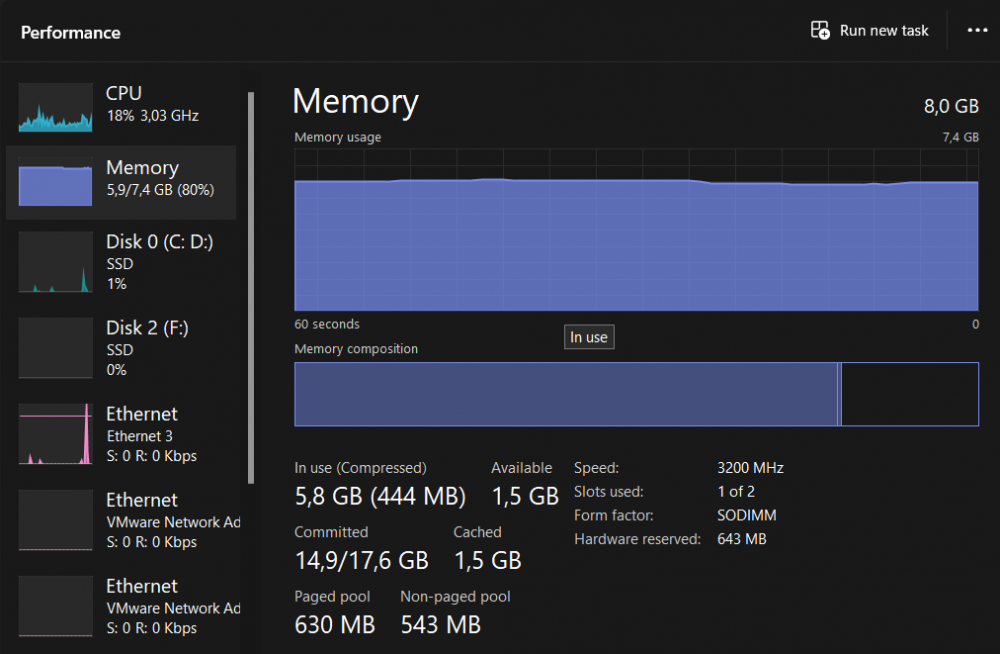Click the Run new task label
This screenshot has width=1000, height=654.
pos(884,31)
